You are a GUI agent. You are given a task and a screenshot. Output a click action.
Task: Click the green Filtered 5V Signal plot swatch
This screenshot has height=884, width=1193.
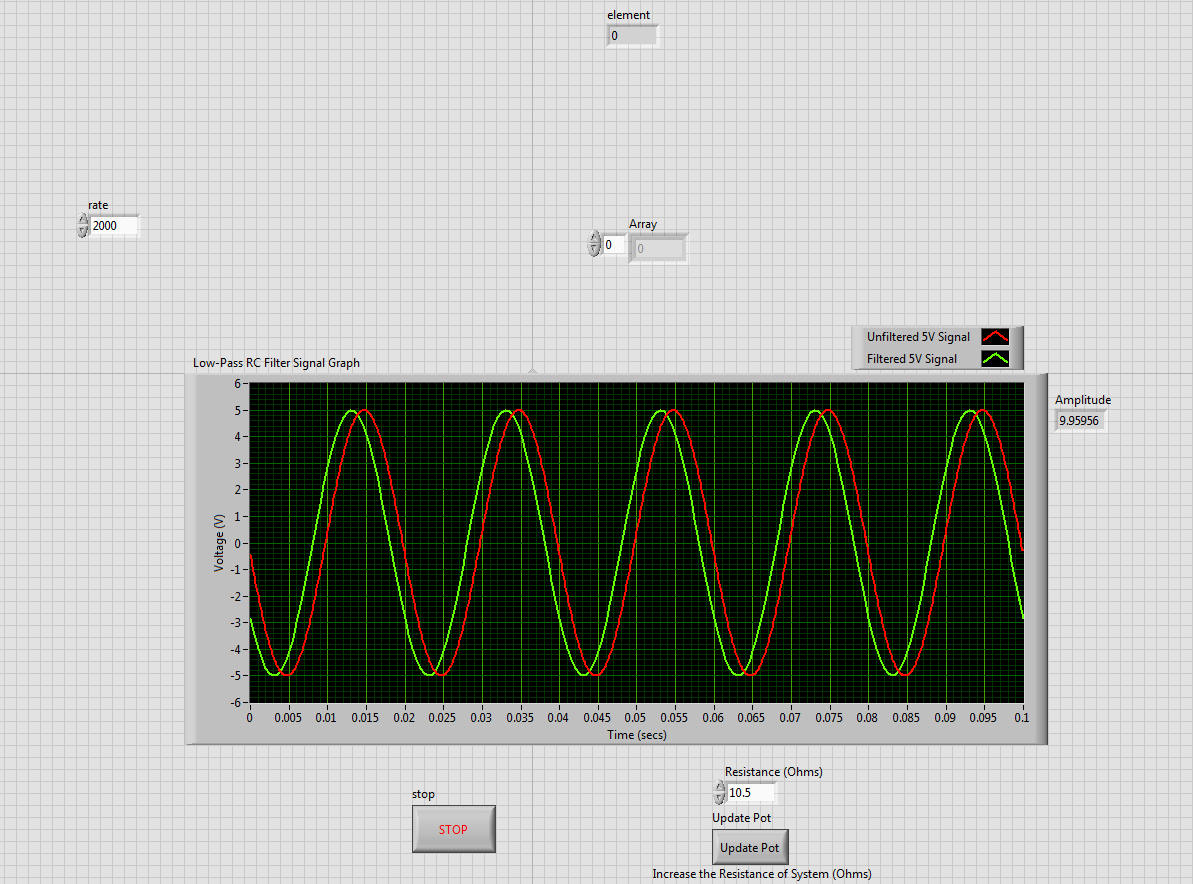[995, 359]
